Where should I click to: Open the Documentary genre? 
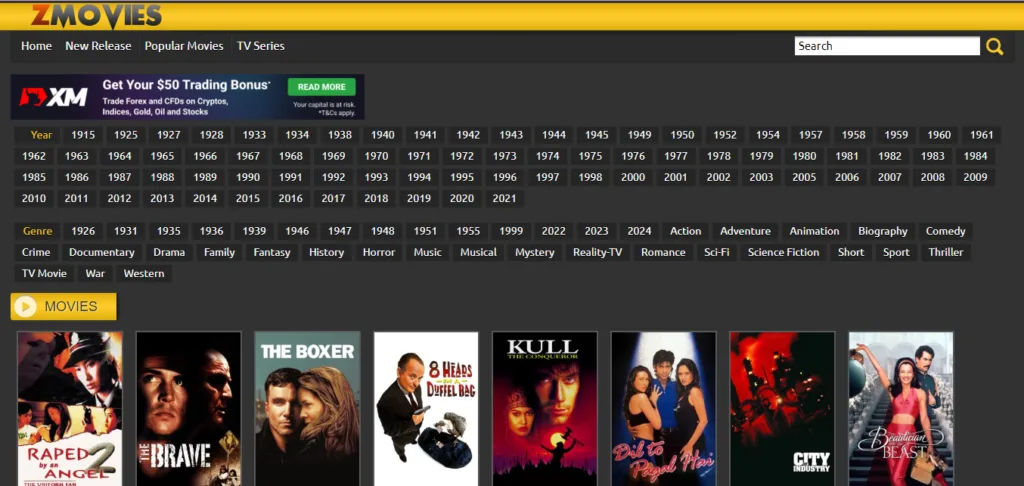[x=102, y=252]
